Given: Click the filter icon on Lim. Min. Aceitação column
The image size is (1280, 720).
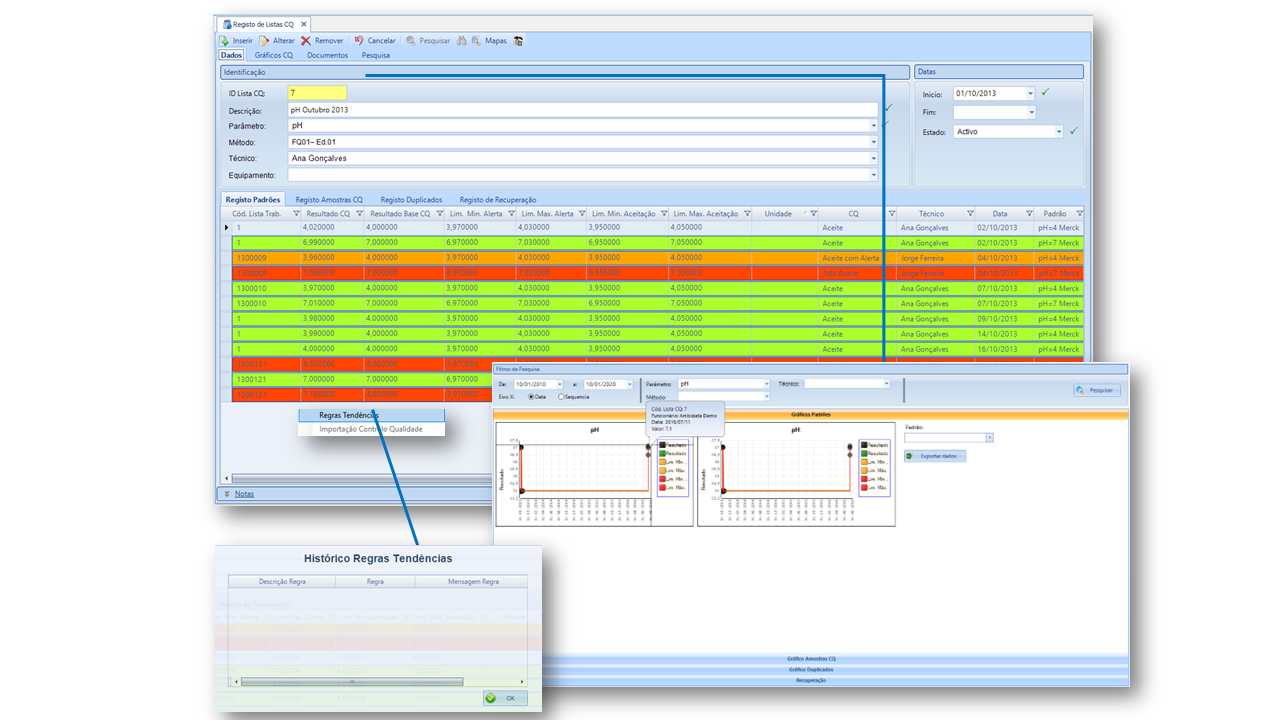Looking at the screenshot, I should point(664,214).
